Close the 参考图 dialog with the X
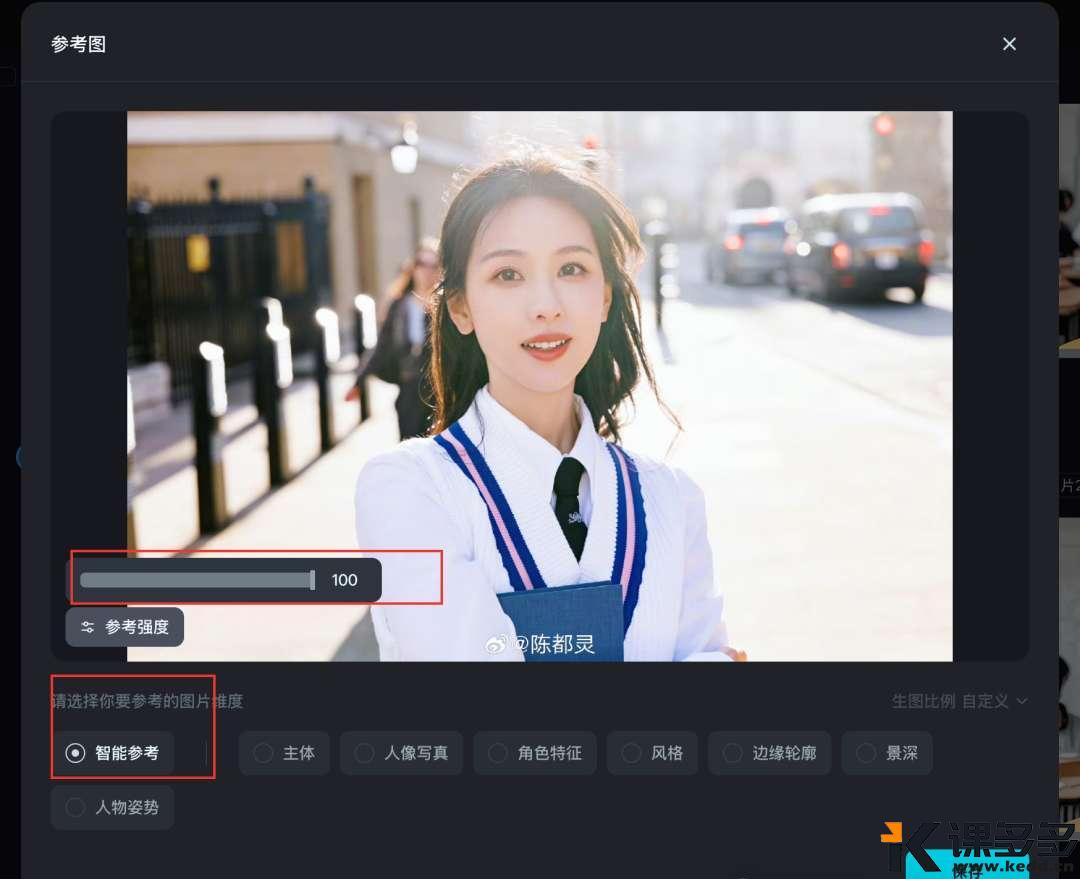 (1009, 44)
